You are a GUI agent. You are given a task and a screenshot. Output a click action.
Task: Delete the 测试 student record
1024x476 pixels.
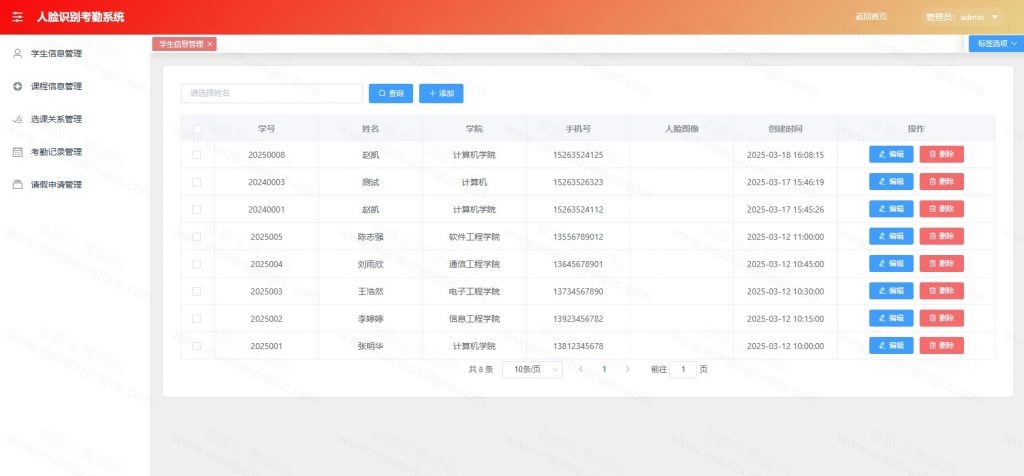[x=942, y=182]
